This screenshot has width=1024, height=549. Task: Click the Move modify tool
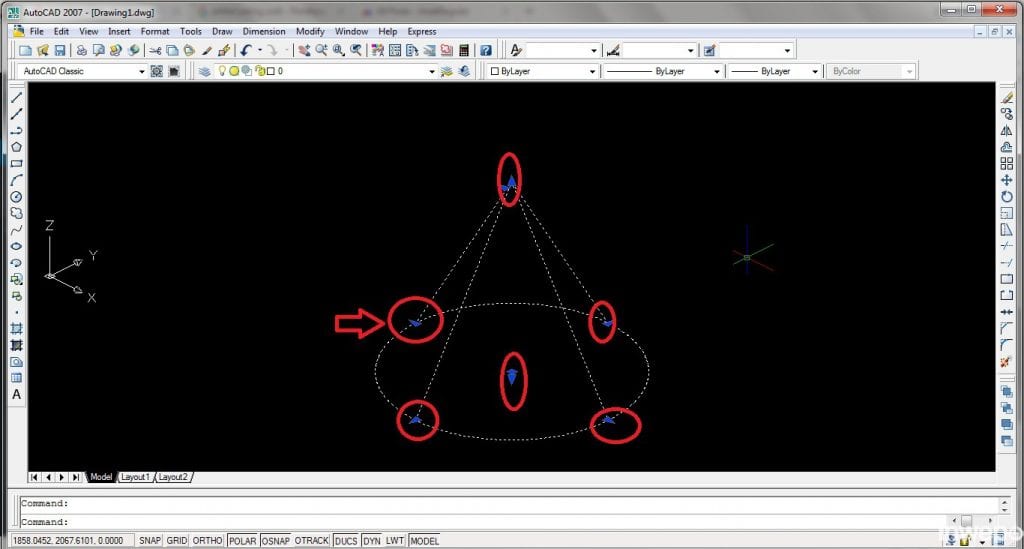click(x=1006, y=180)
